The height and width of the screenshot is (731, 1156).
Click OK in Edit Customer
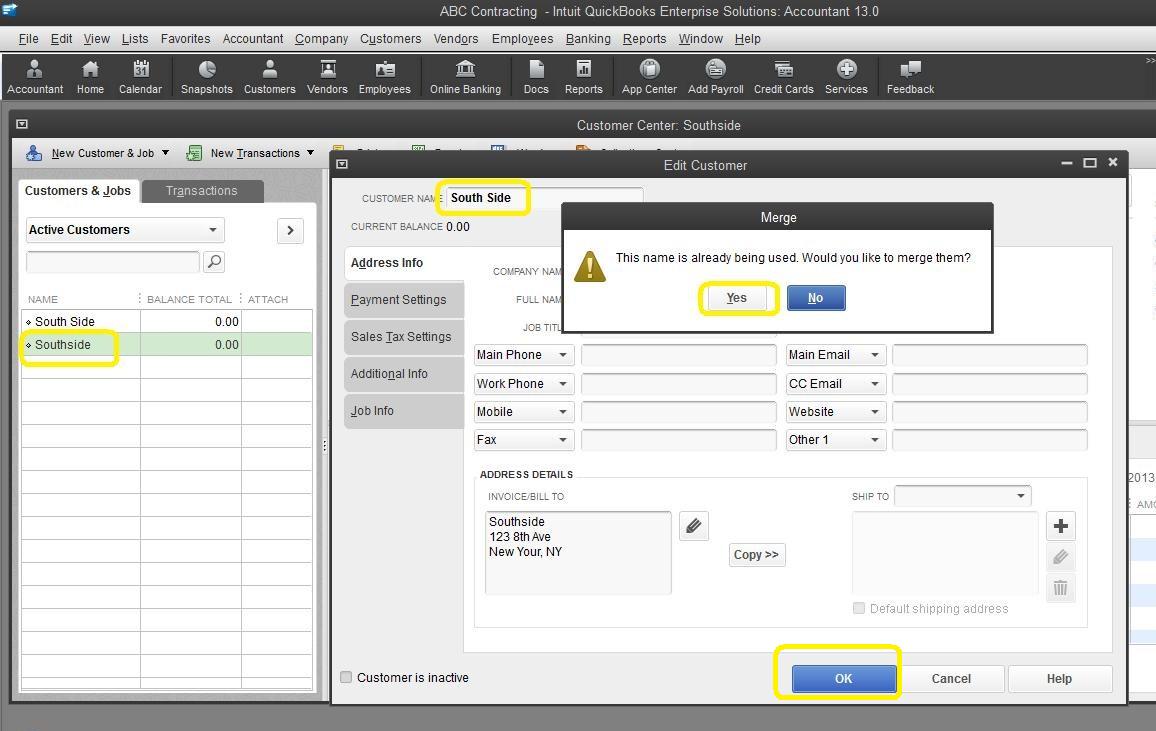click(x=843, y=679)
